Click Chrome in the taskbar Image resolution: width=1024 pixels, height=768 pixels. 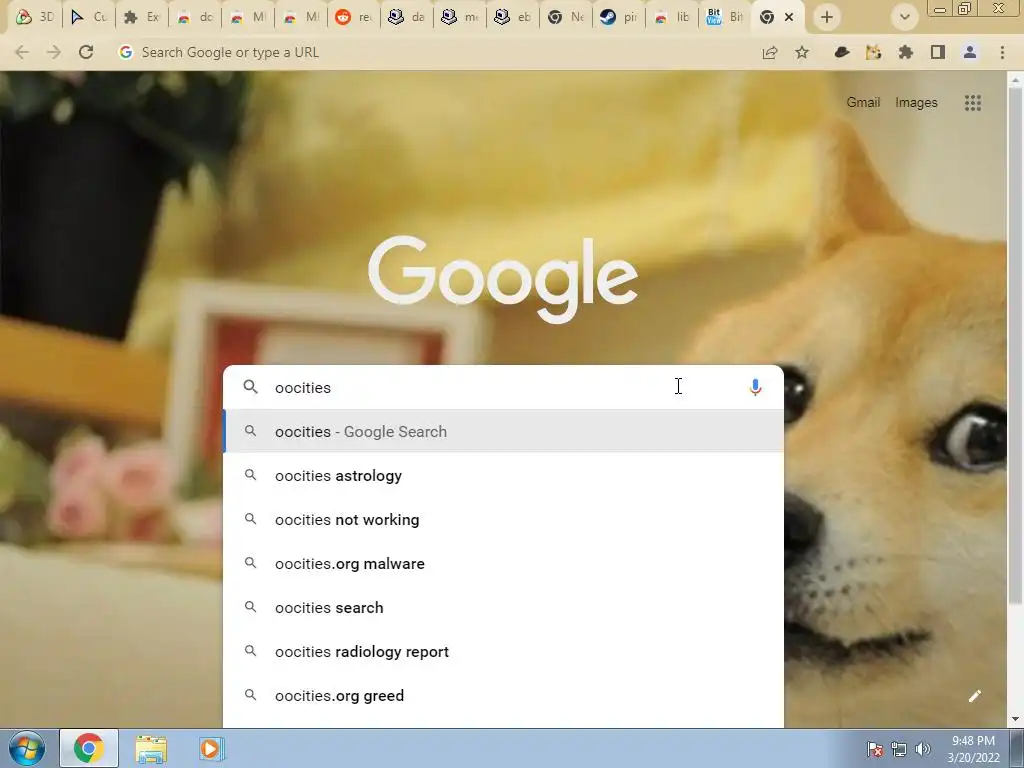click(89, 748)
